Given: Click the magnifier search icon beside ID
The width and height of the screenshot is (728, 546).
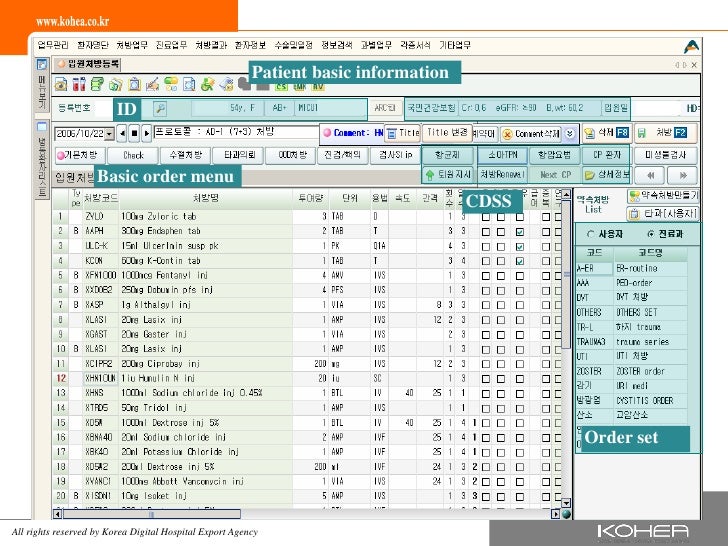Looking at the screenshot, I should [159, 108].
